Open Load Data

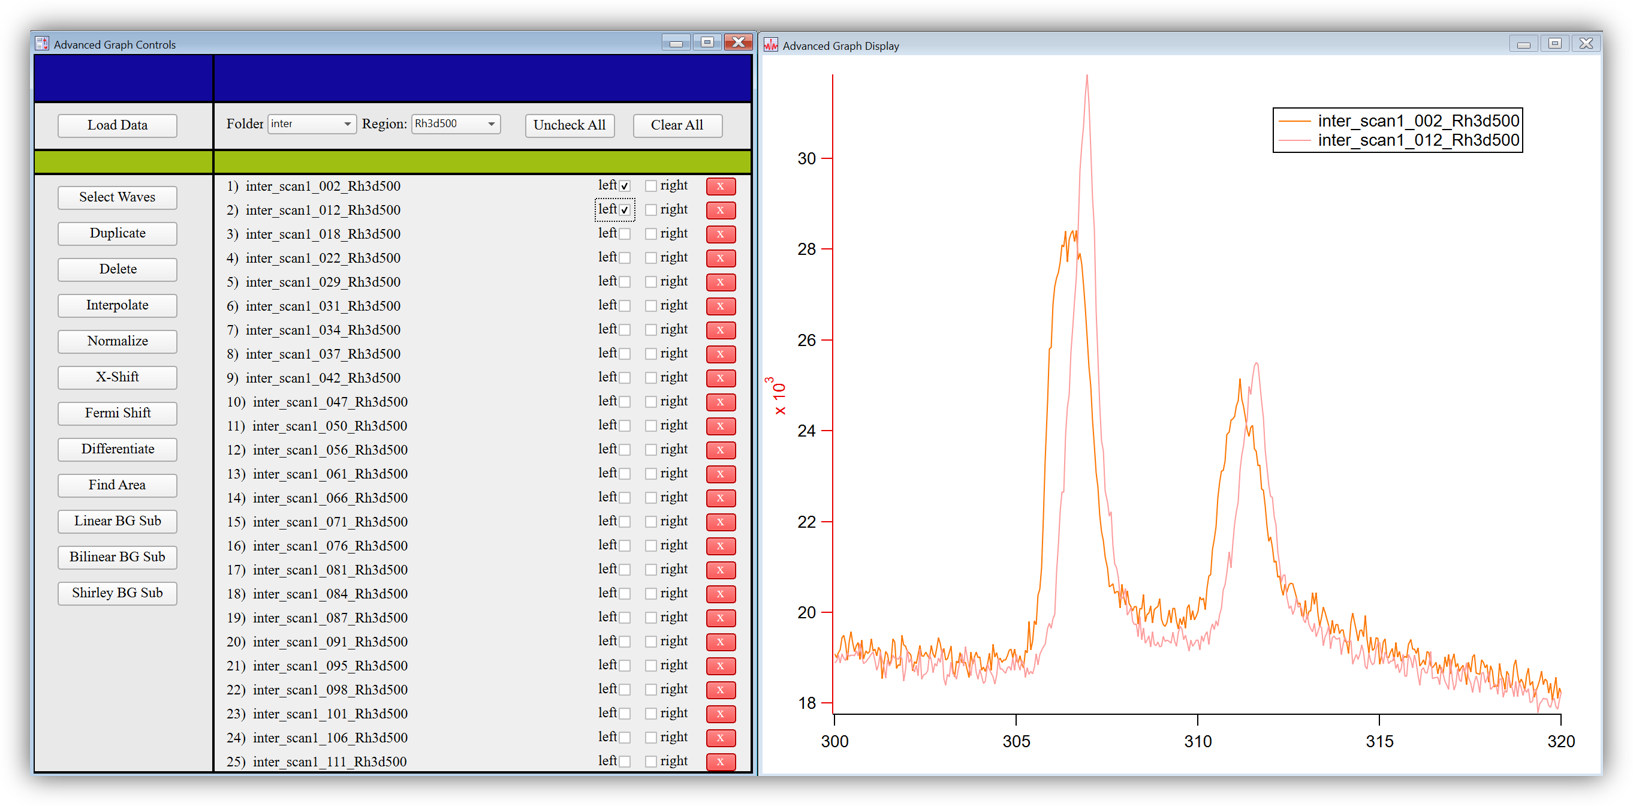click(117, 125)
